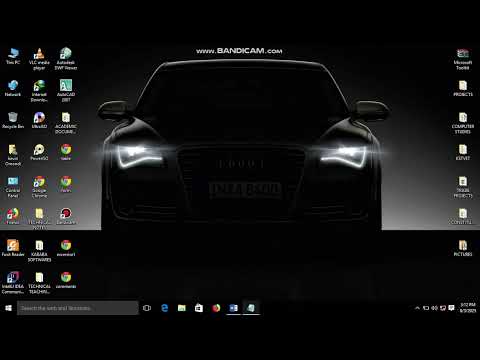Image resolution: width=480 pixels, height=360 pixels.
Task: Switch to Word in the taskbar
Action: (x=234, y=308)
